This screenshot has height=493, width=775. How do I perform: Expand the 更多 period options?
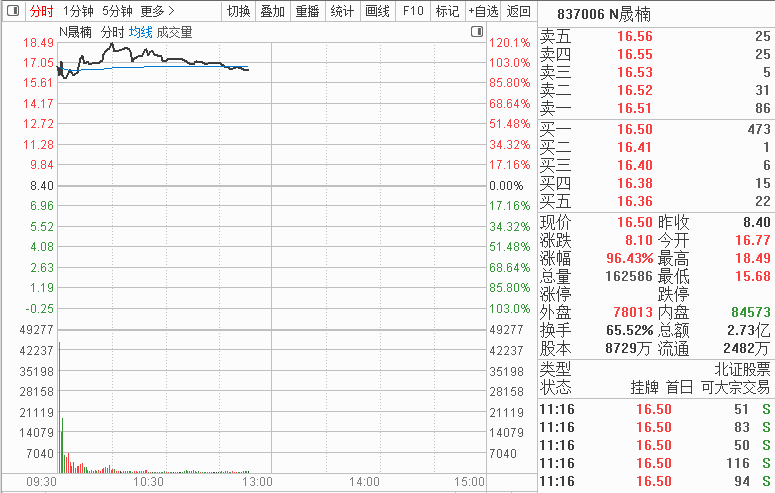[x=157, y=11]
